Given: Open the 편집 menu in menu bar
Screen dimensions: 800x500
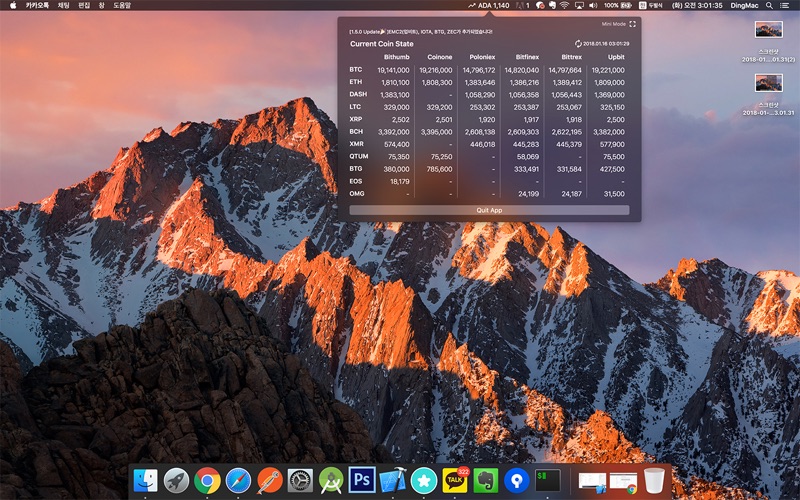Looking at the screenshot, I should click(83, 6).
